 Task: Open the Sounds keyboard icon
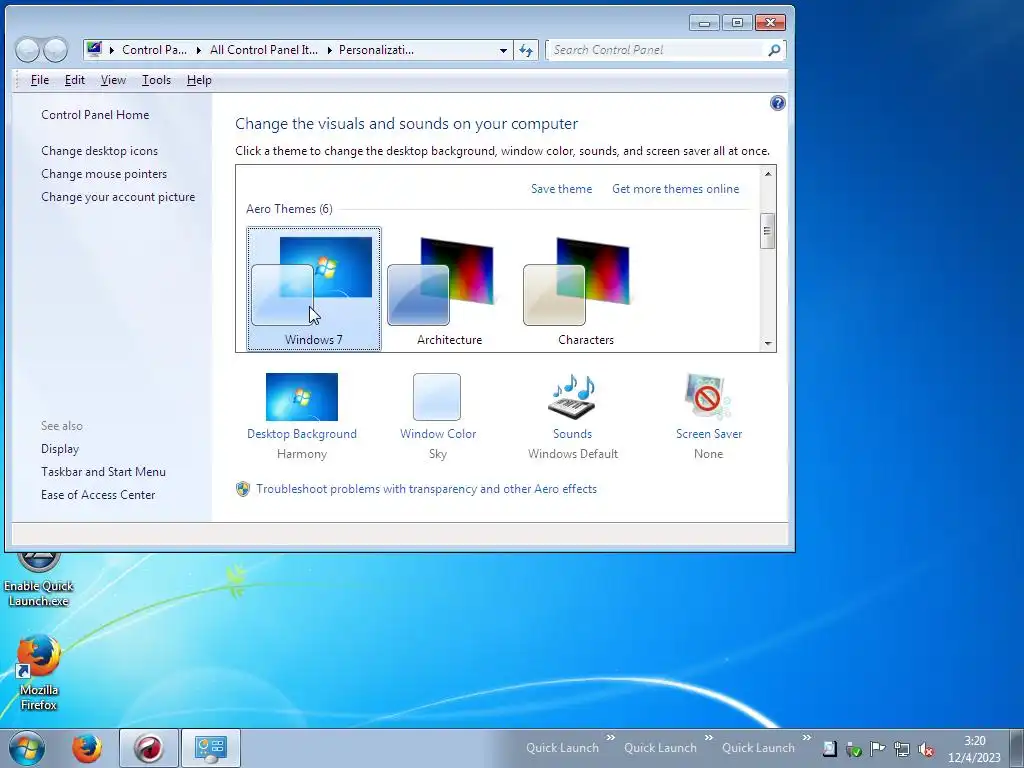pyautogui.click(x=572, y=396)
